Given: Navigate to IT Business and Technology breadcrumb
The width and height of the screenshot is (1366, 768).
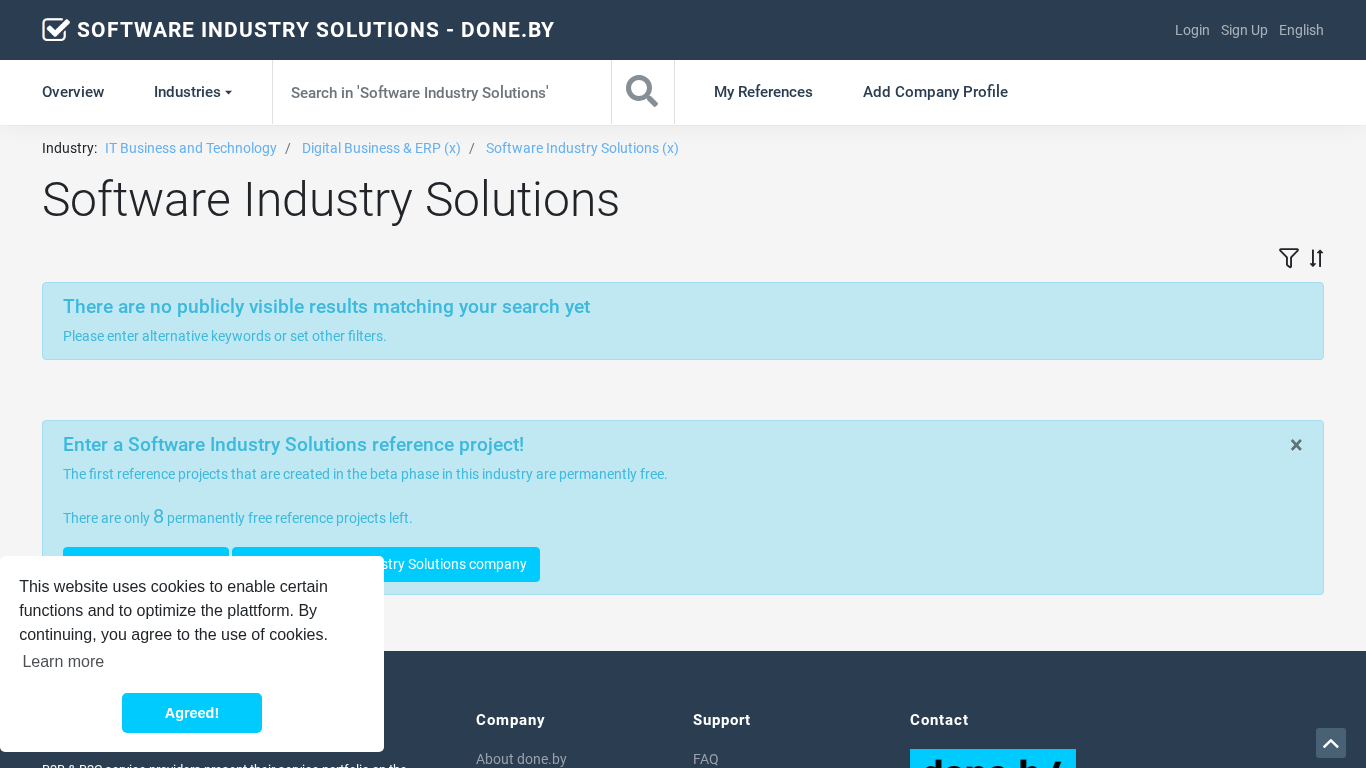Looking at the screenshot, I should point(191,148).
